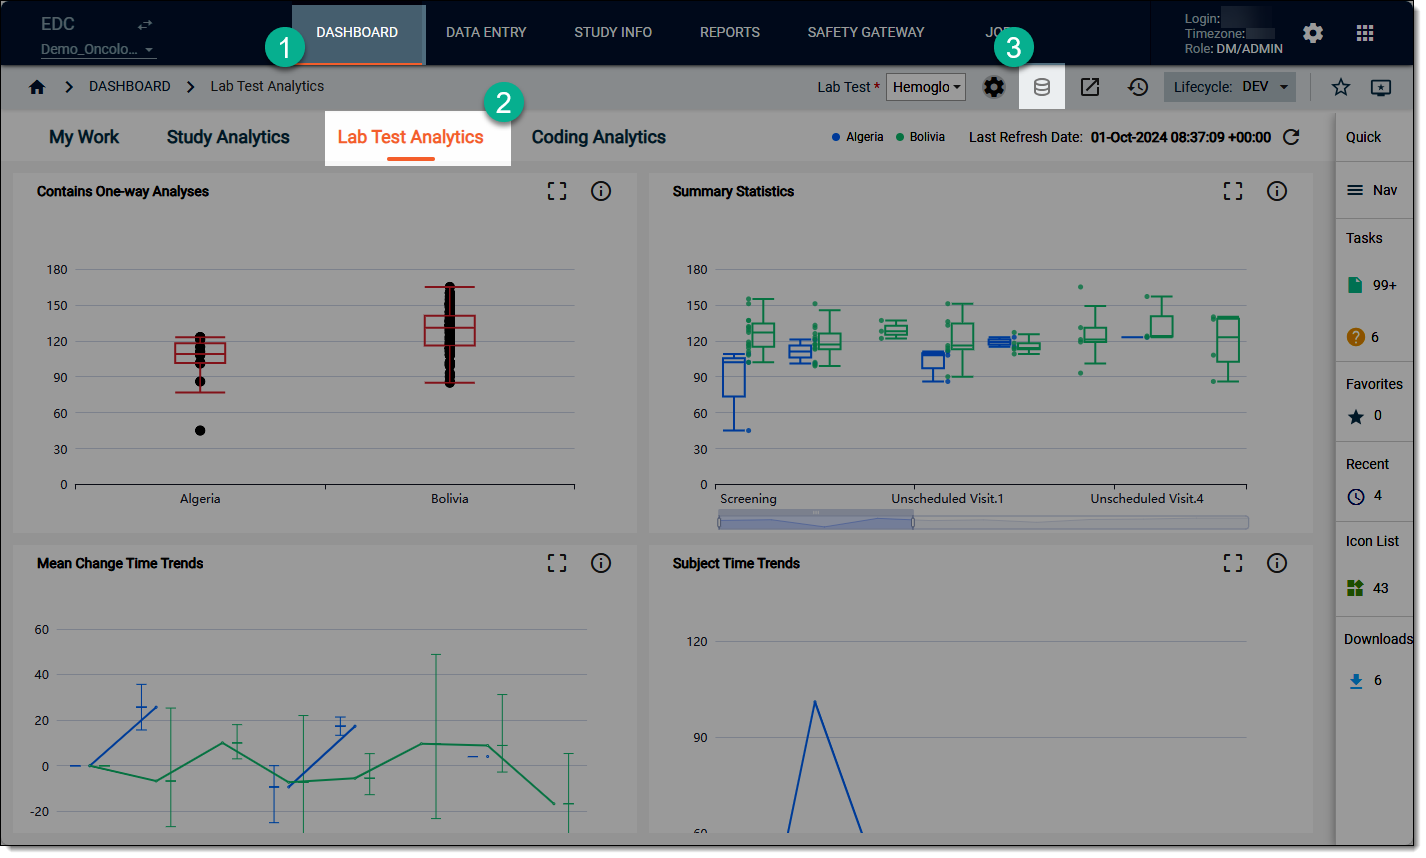Expand Contains One-way Analyses chart fullscreen

pos(557,191)
